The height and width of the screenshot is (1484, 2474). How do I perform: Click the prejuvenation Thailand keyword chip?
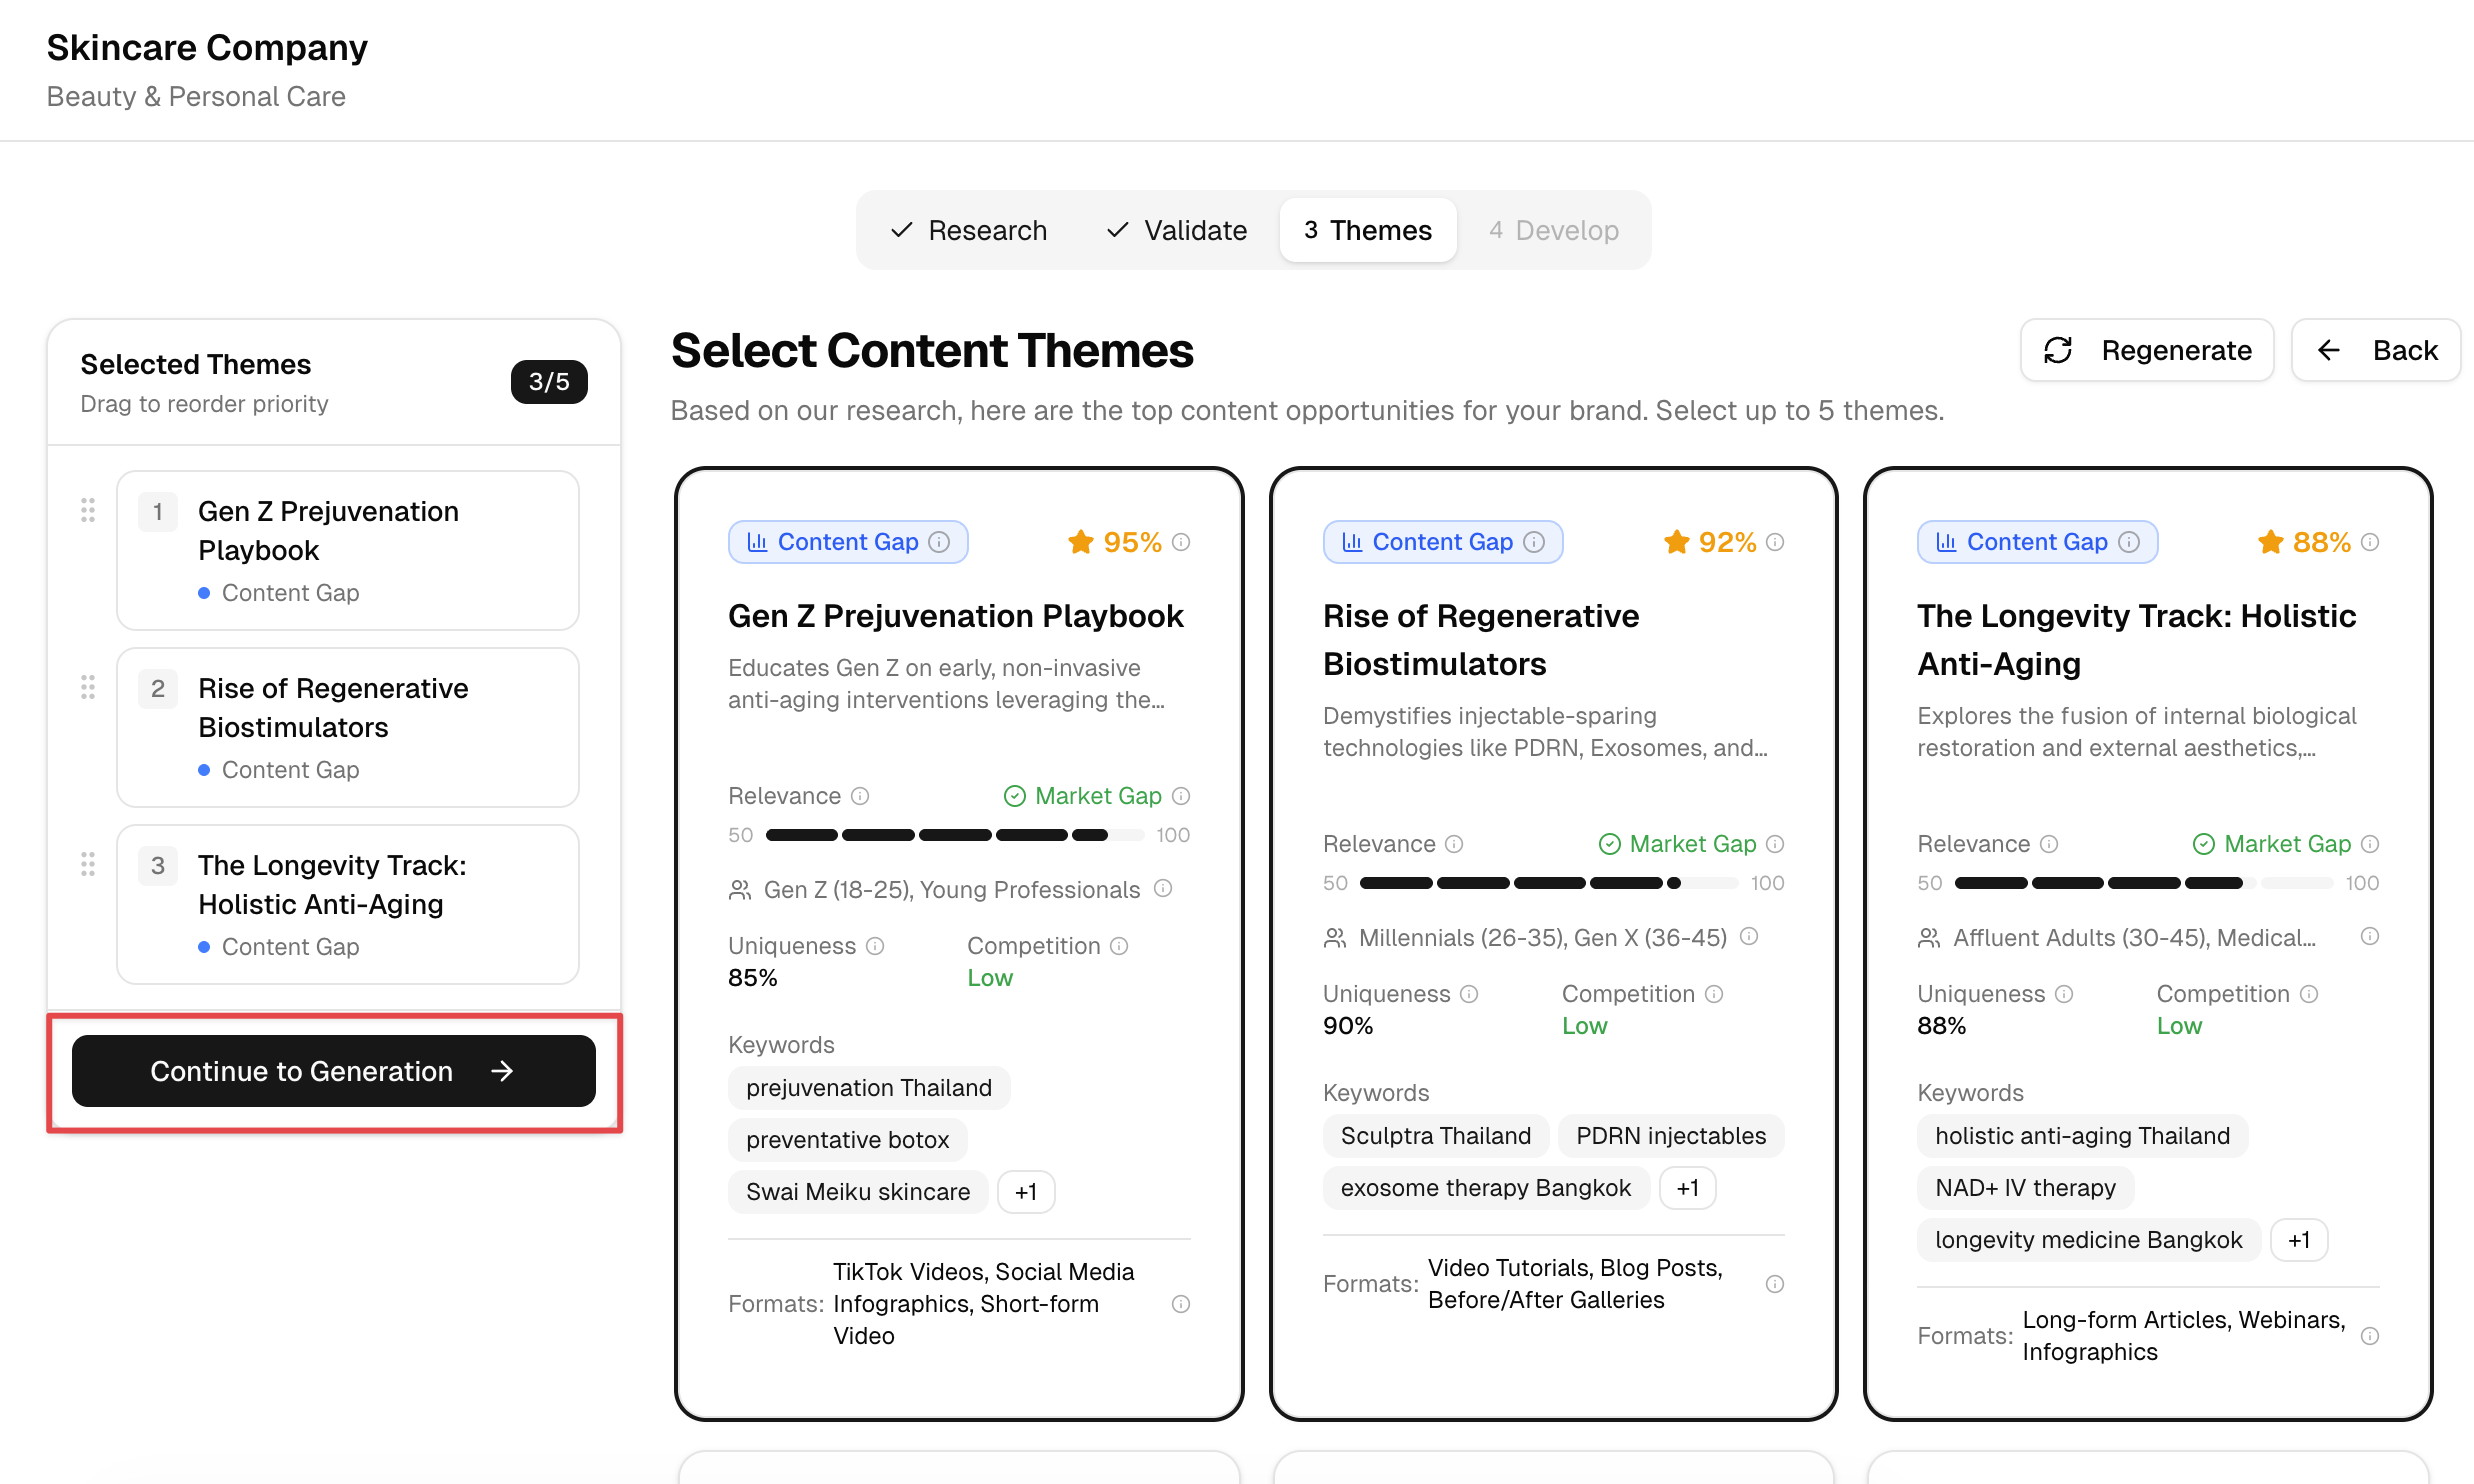coord(868,1087)
